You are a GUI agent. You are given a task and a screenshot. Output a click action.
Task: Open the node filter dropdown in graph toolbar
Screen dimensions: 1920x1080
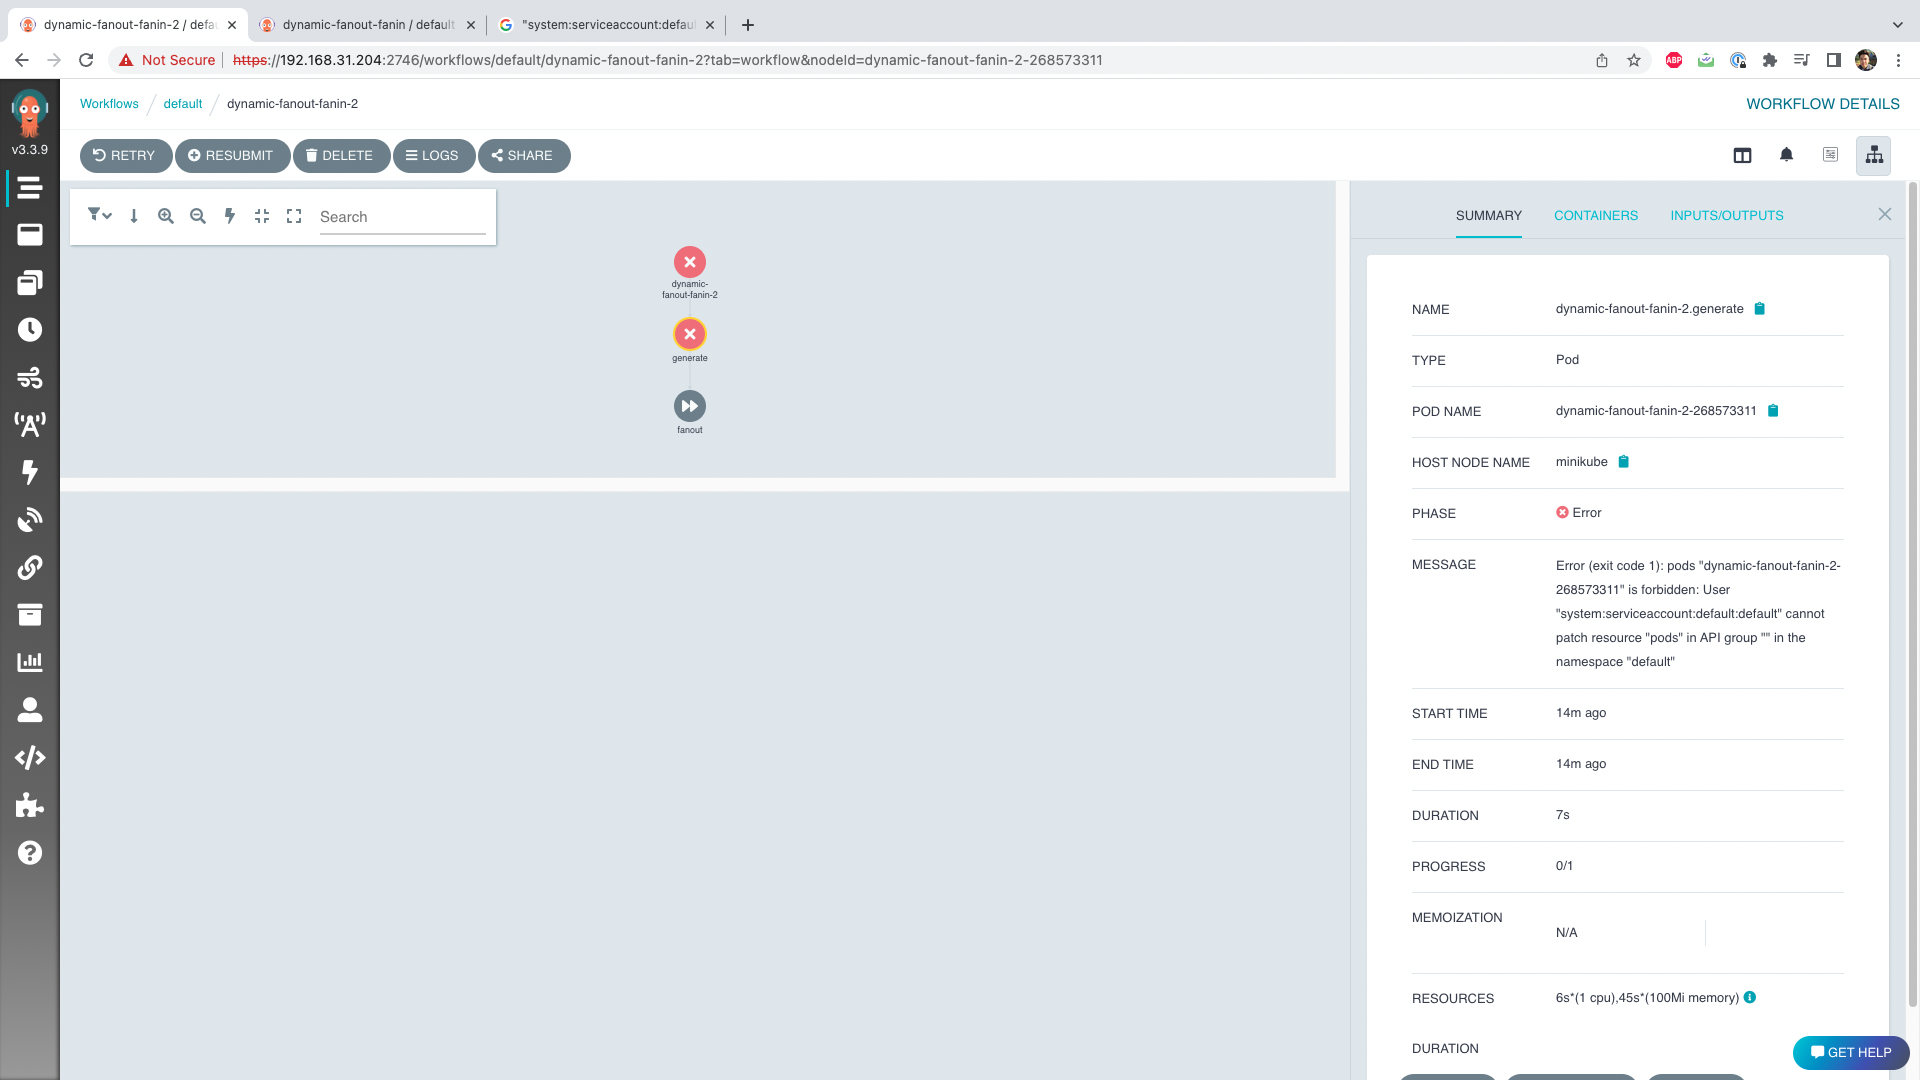pos(99,215)
